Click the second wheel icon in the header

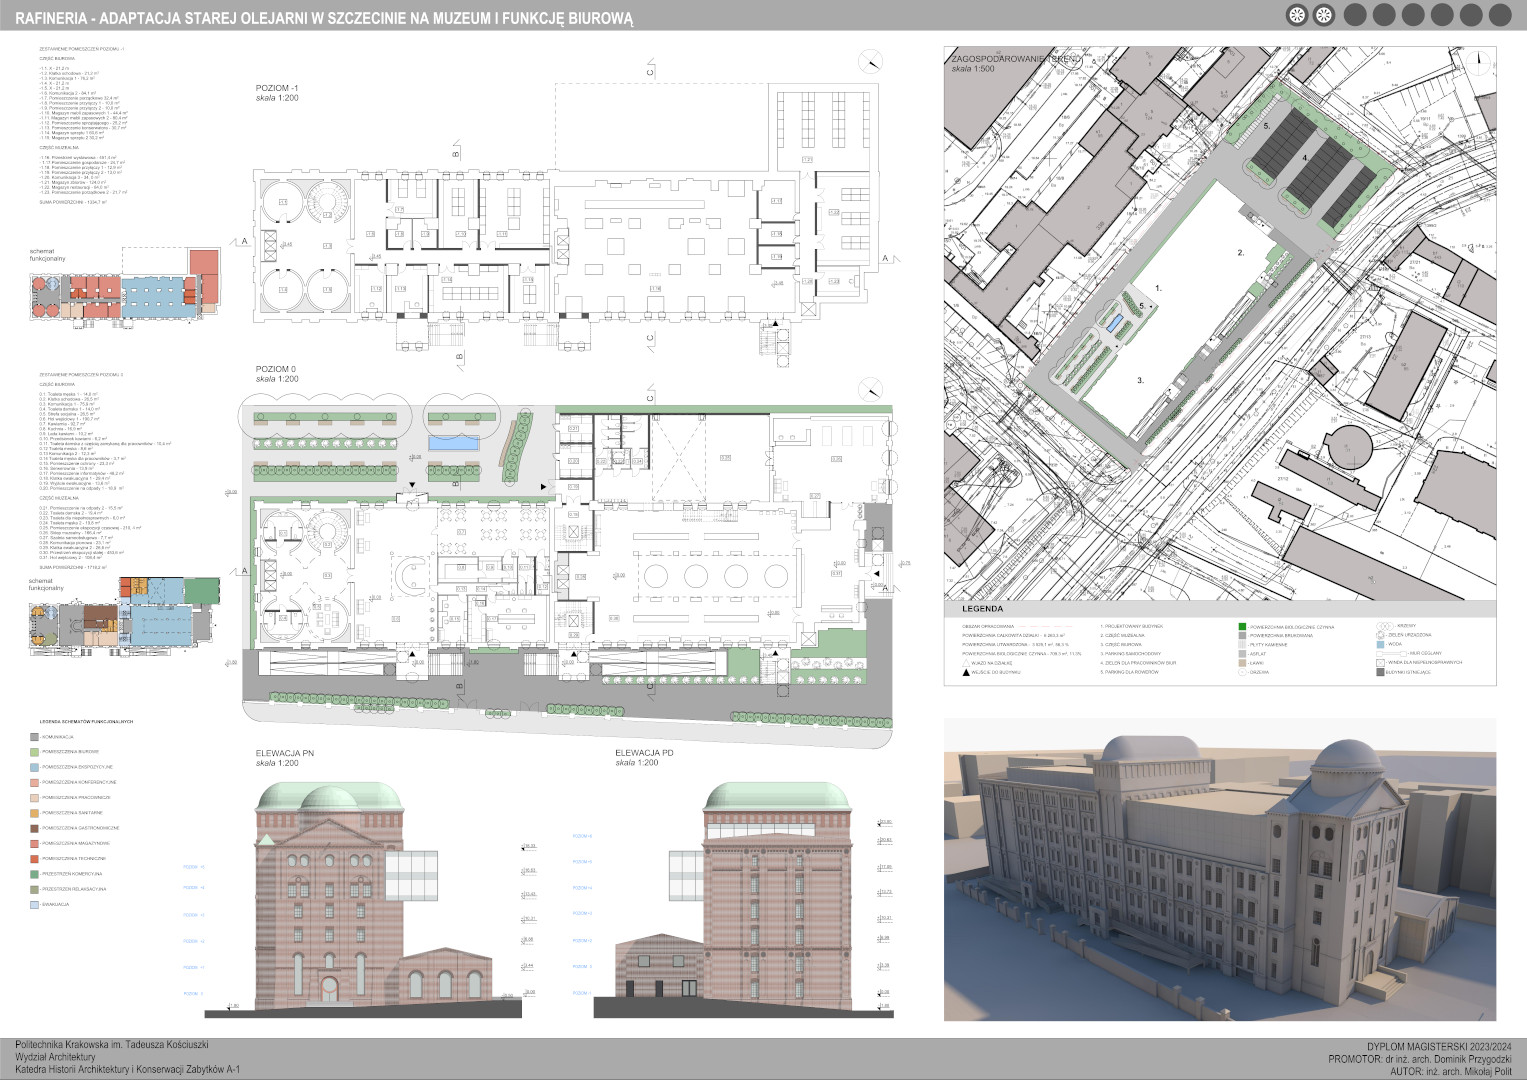click(x=1323, y=15)
